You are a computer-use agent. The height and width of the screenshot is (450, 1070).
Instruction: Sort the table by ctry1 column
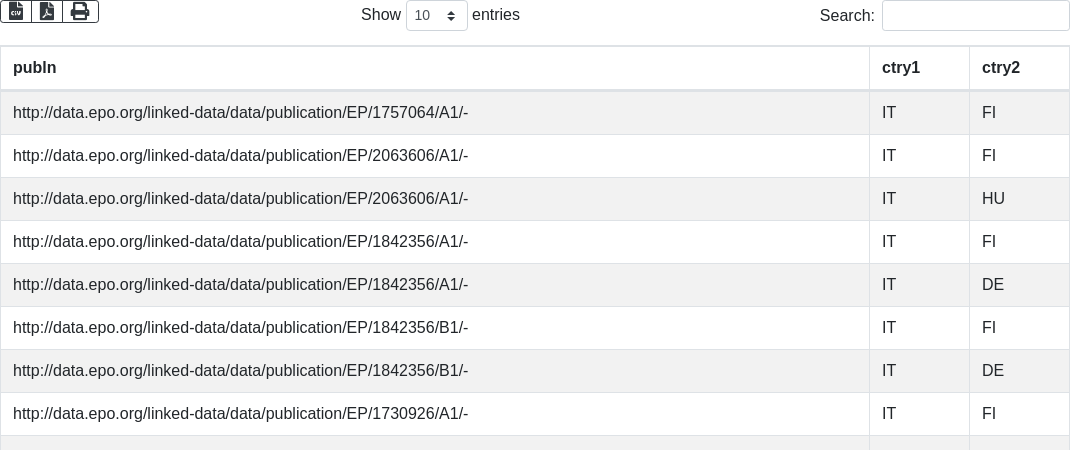point(900,68)
